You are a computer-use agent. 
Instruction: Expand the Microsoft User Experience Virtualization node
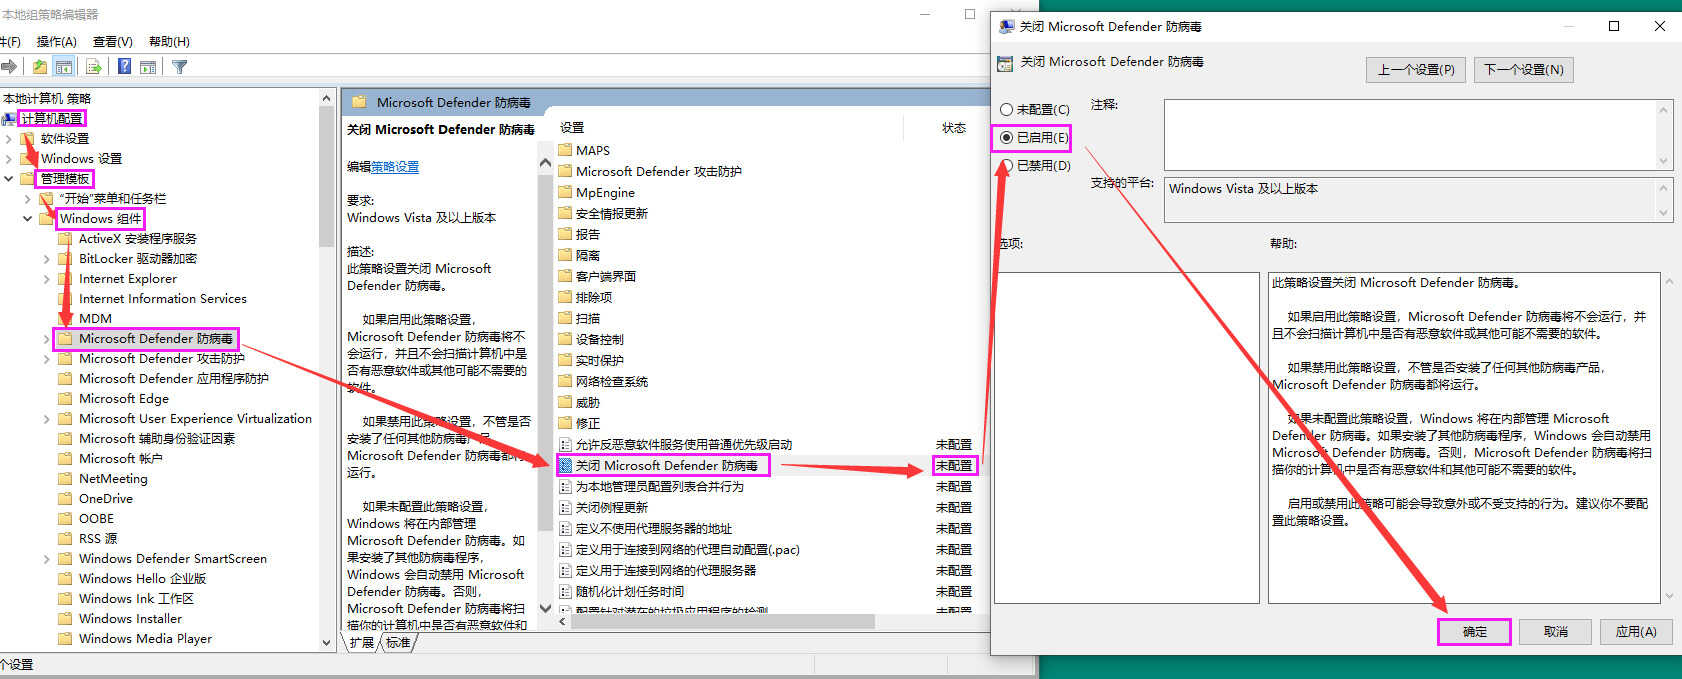tap(47, 418)
